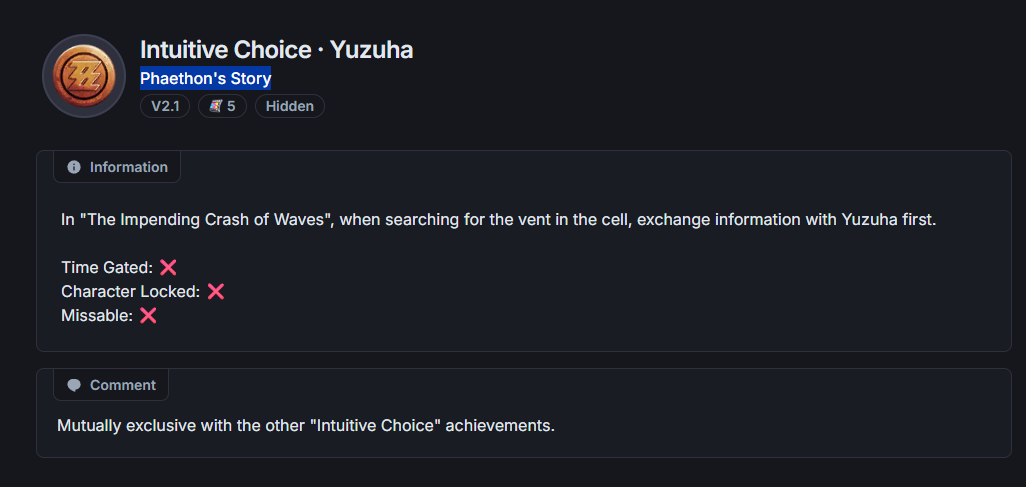Open the Phaethon's Story category link
This screenshot has width=1026, height=487.
(x=205, y=78)
